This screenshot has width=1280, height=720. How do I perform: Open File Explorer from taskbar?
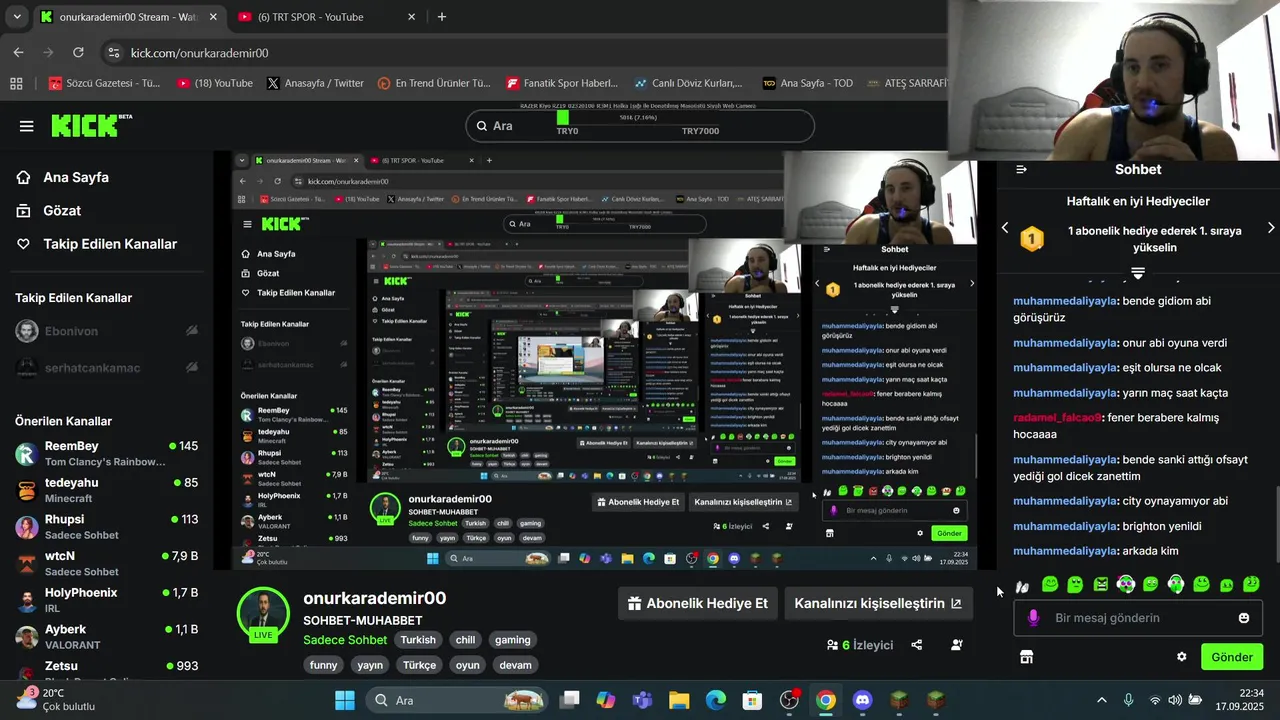pyautogui.click(x=679, y=700)
